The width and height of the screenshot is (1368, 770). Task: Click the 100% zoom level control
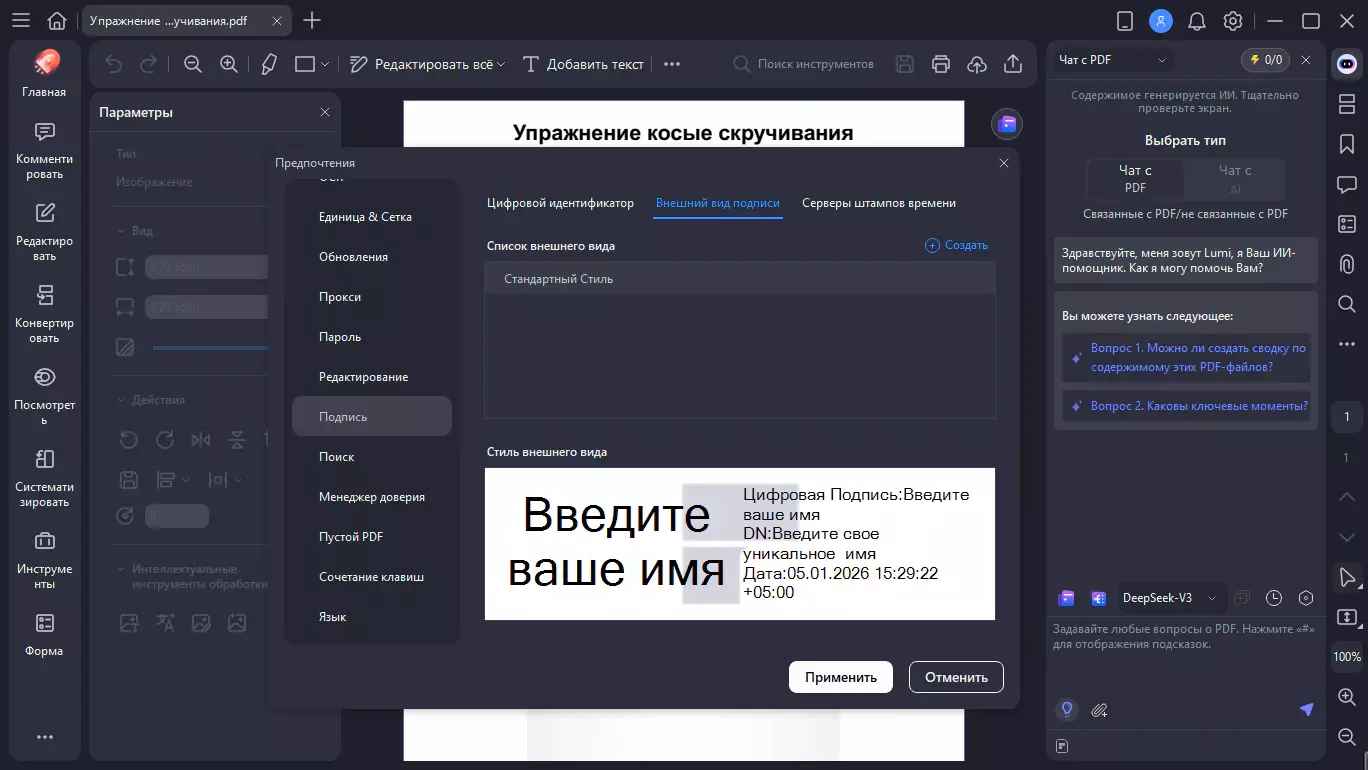point(1346,657)
